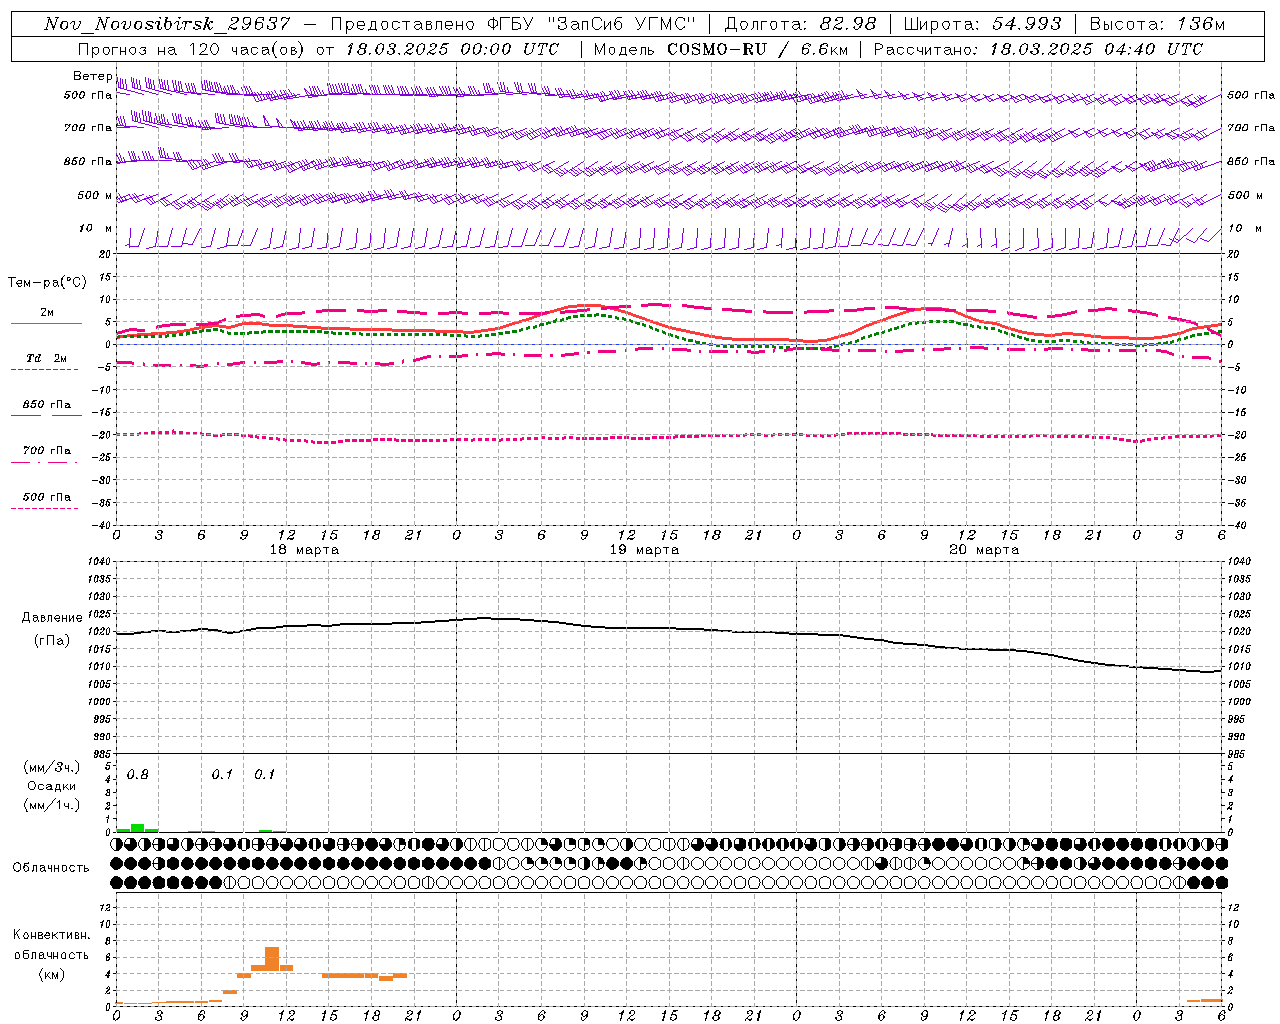The height and width of the screenshot is (1024, 1280).
Task: Click the Долгота: 82.98 value
Action: pyautogui.click(x=800, y=24)
